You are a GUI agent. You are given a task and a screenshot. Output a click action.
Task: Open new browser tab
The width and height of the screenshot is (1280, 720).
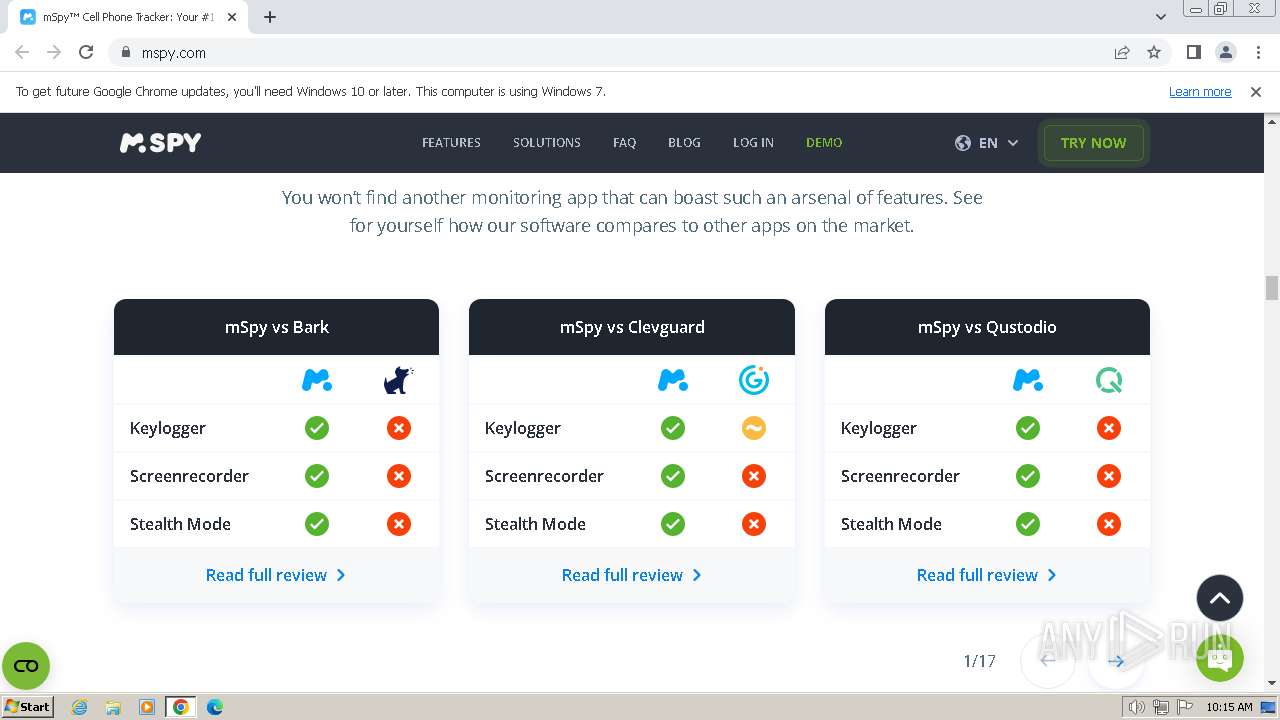pos(270,17)
